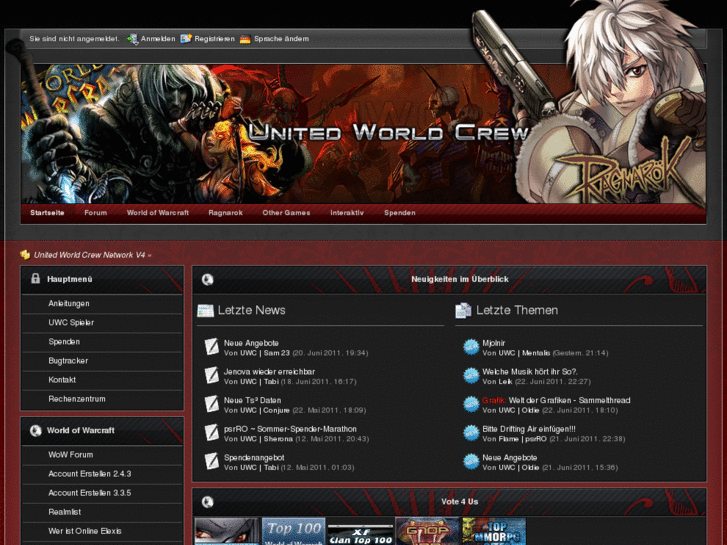Screen dimensions: 727x545
Task: Open the Spenden menu tab
Action: 400,213
